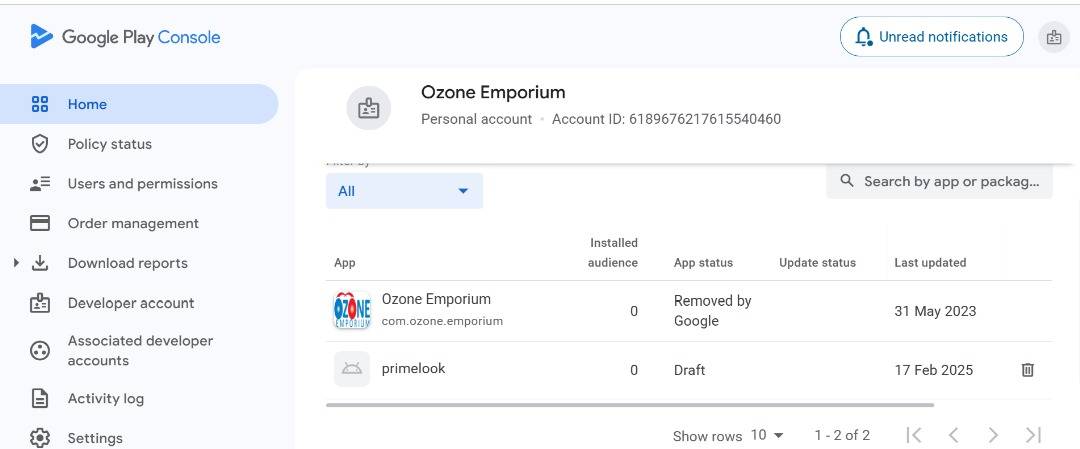
Task: Click the Search by app or package field
Action: tap(939, 181)
